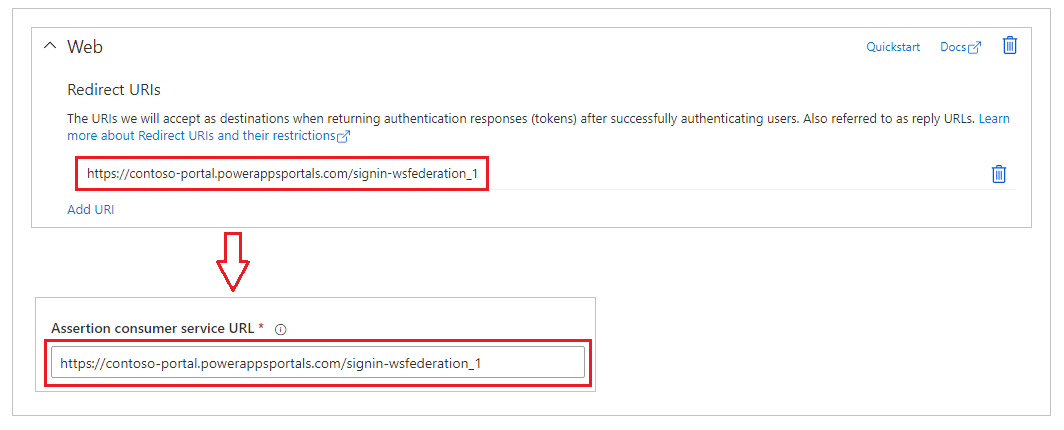1064x430 pixels.
Task: Open the Quickstart link
Action: pos(893,47)
